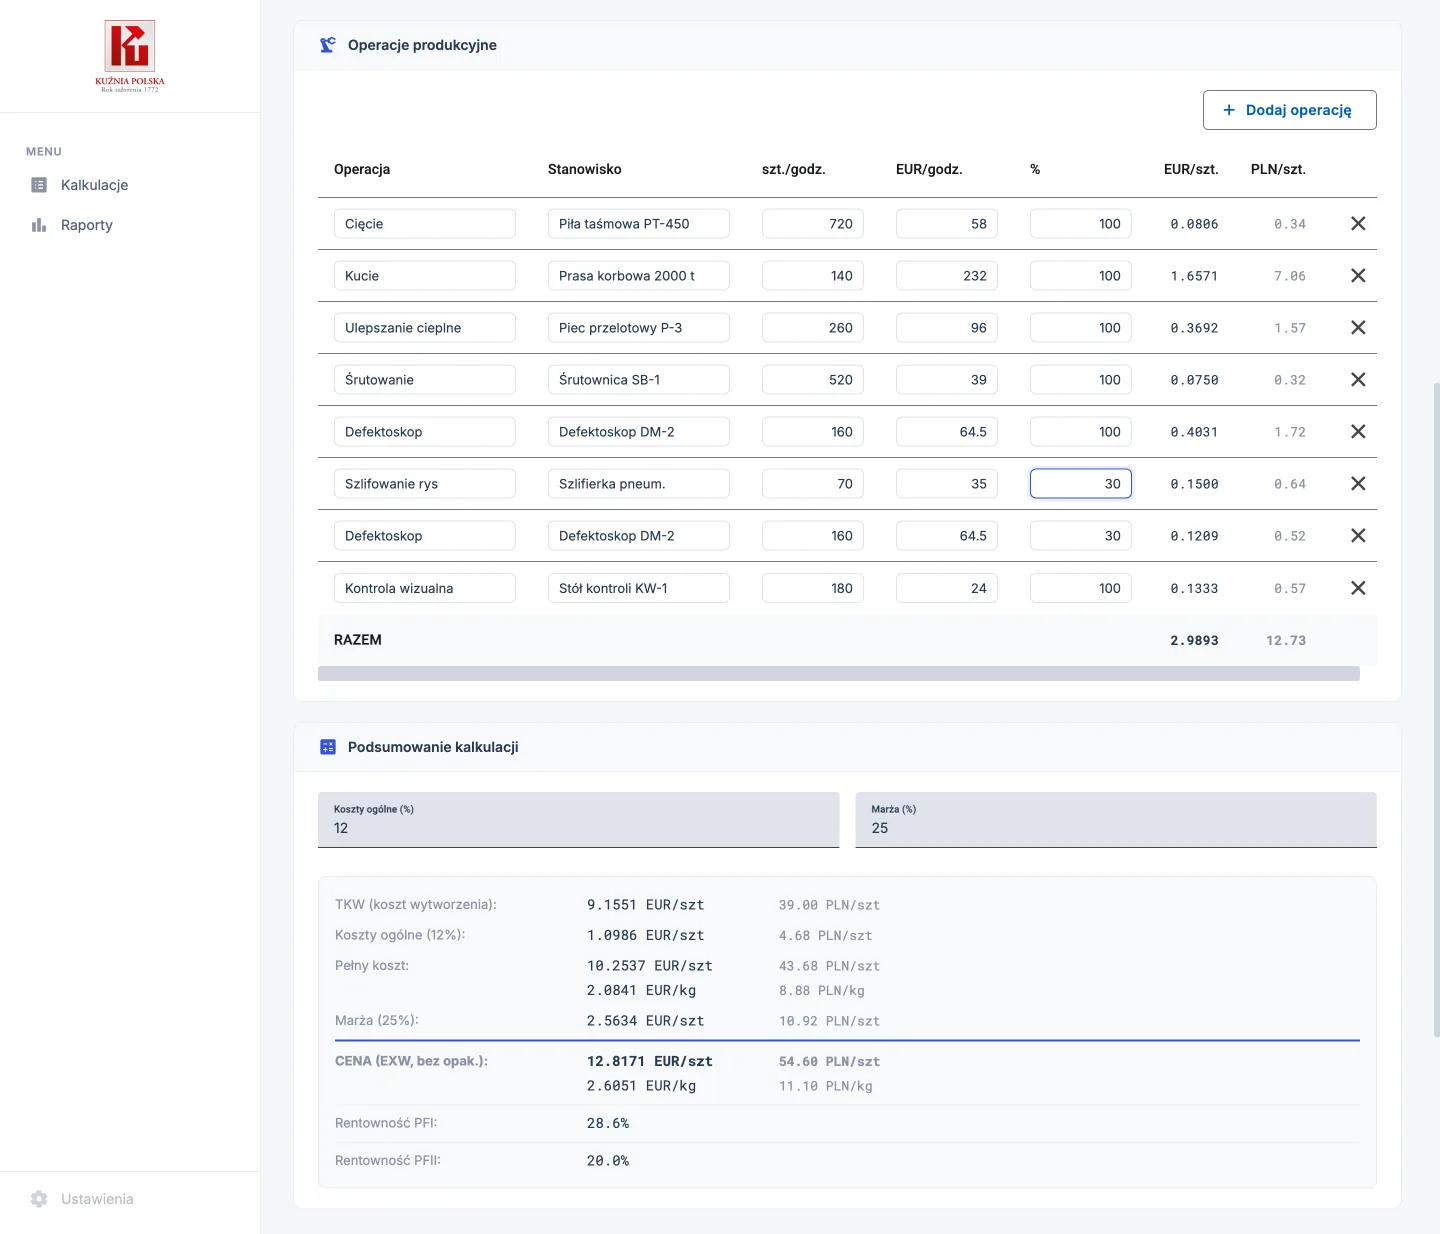This screenshot has width=1440, height=1234.
Task: Delete the Defektoskop row with 30 percent
Action: pos(1358,536)
